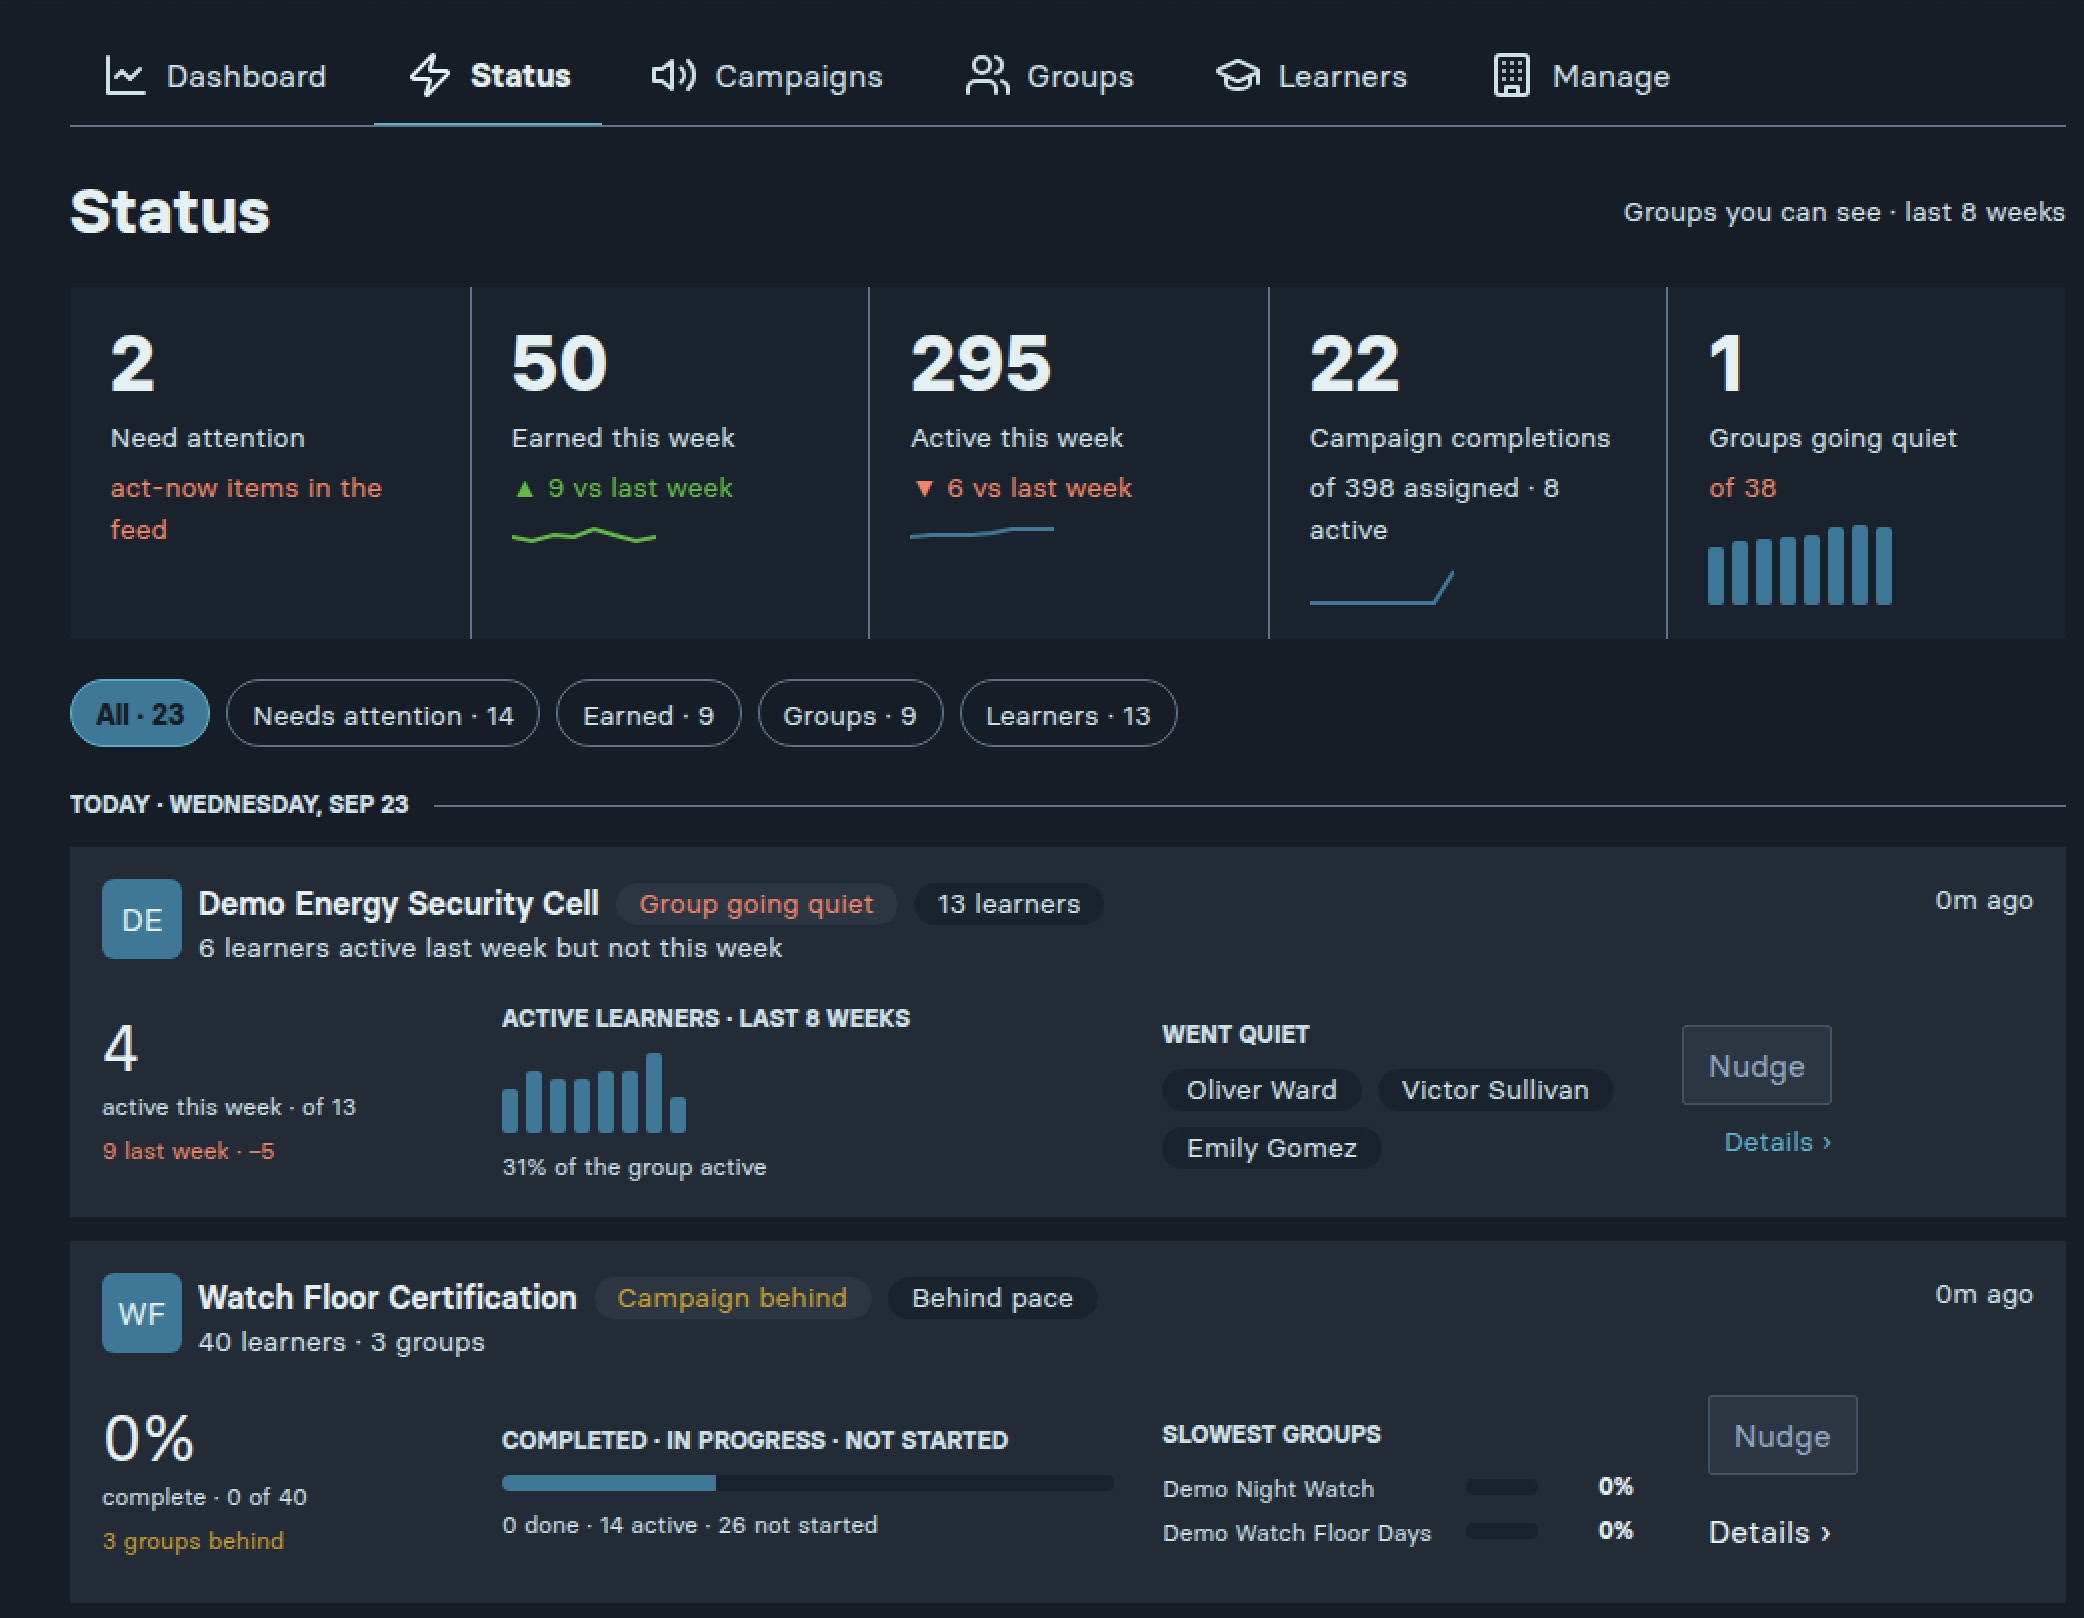The width and height of the screenshot is (2084, 1618).
Task: Open Details for Watch Floor Certification
Action: (x=1769, y=1532)
